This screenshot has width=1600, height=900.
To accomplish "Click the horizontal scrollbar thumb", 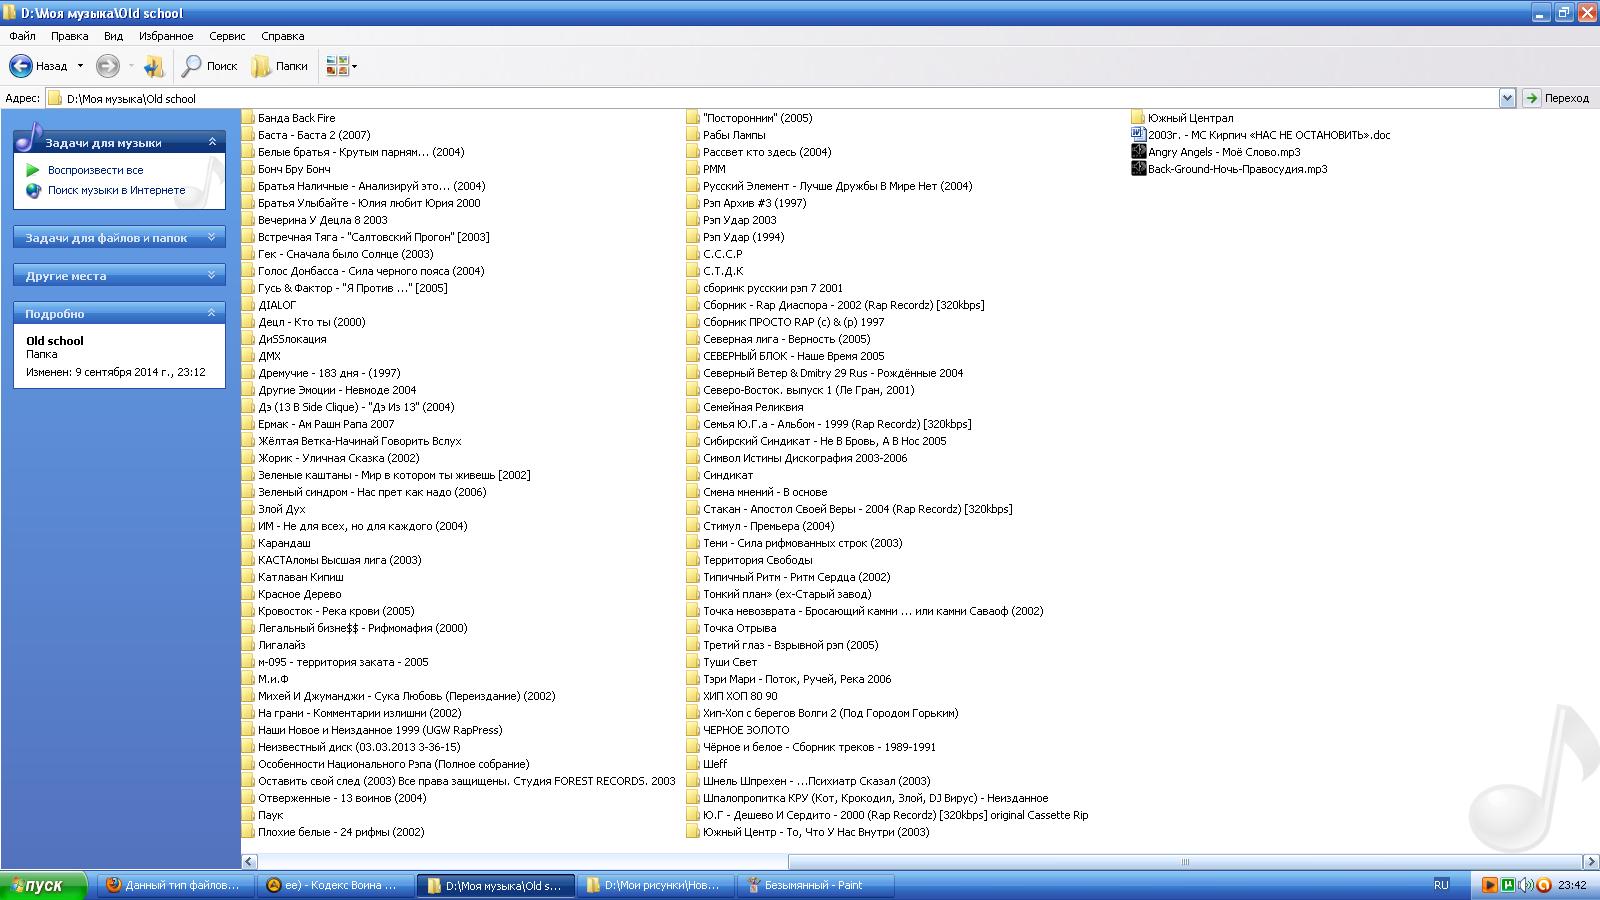I will click(x=1185, y=862).
